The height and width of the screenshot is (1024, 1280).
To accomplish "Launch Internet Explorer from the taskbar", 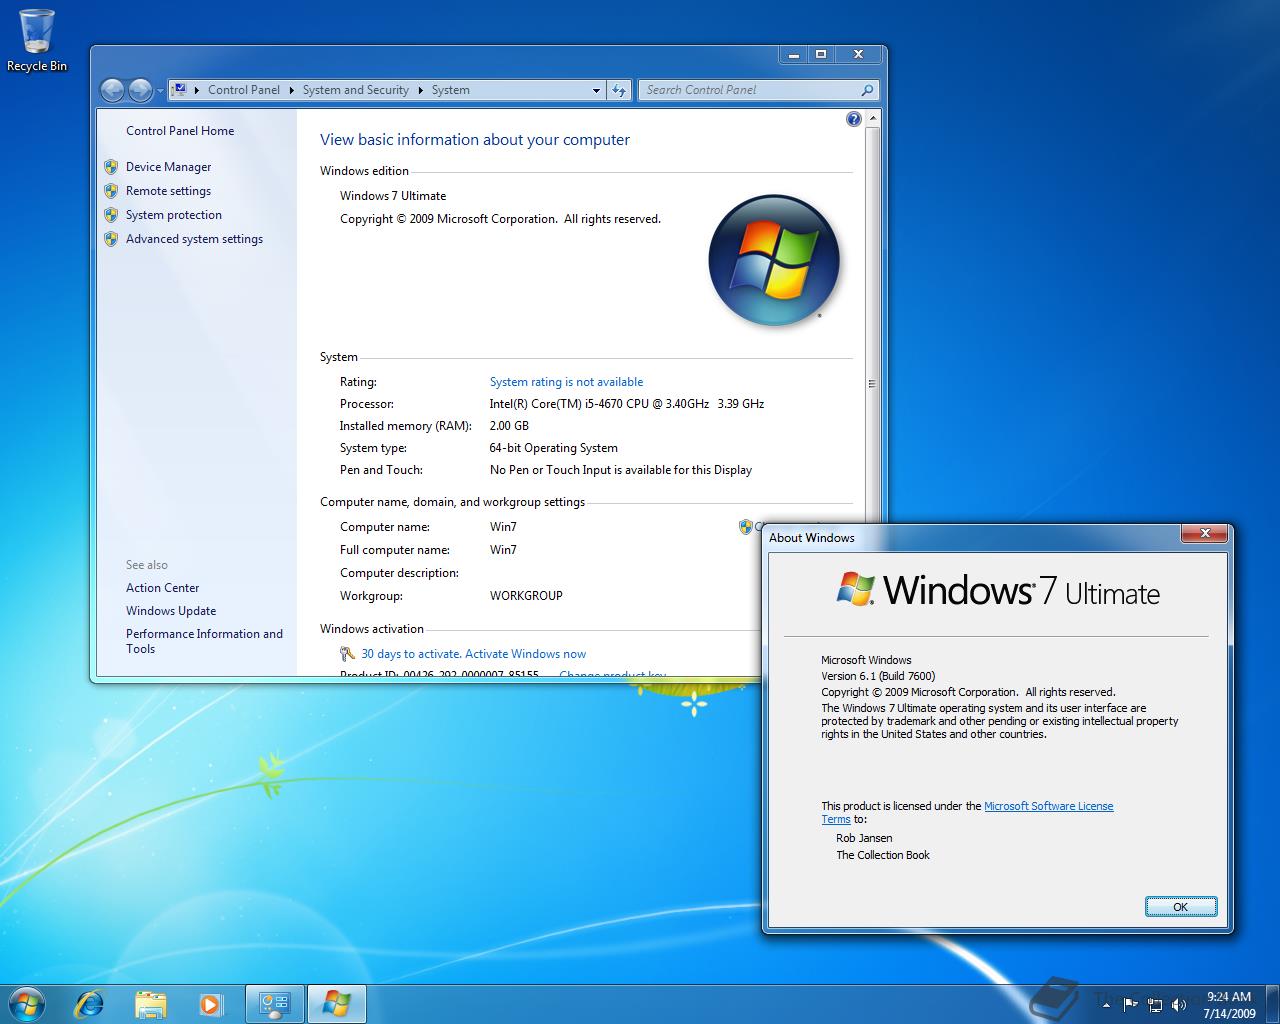I will click(x=89, y=1004).
